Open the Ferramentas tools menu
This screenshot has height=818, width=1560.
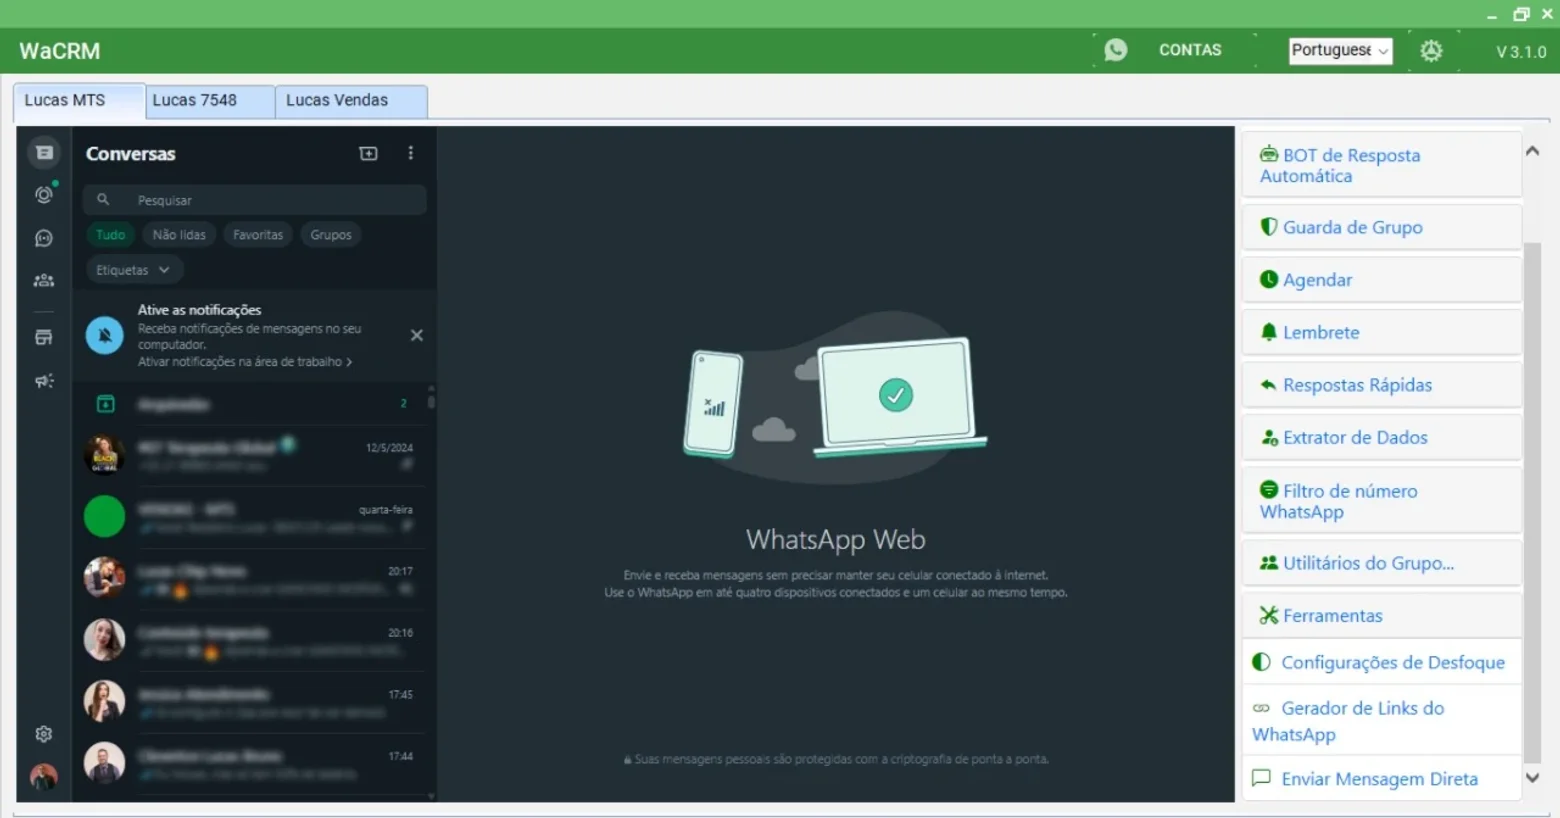tap(1382, 616)
